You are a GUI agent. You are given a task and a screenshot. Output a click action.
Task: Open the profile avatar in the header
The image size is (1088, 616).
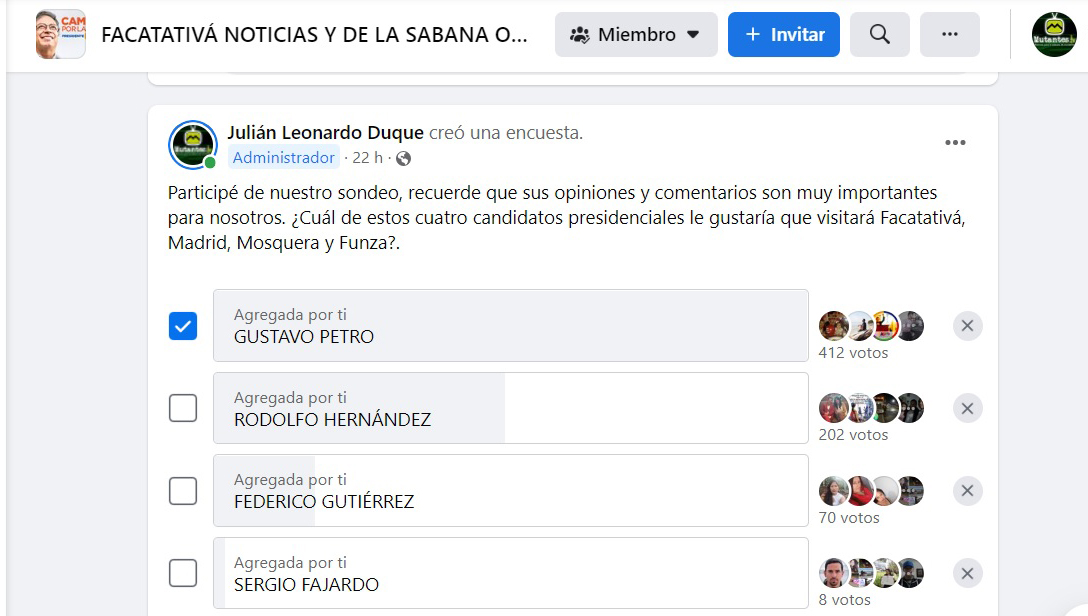coord(1053,35)
